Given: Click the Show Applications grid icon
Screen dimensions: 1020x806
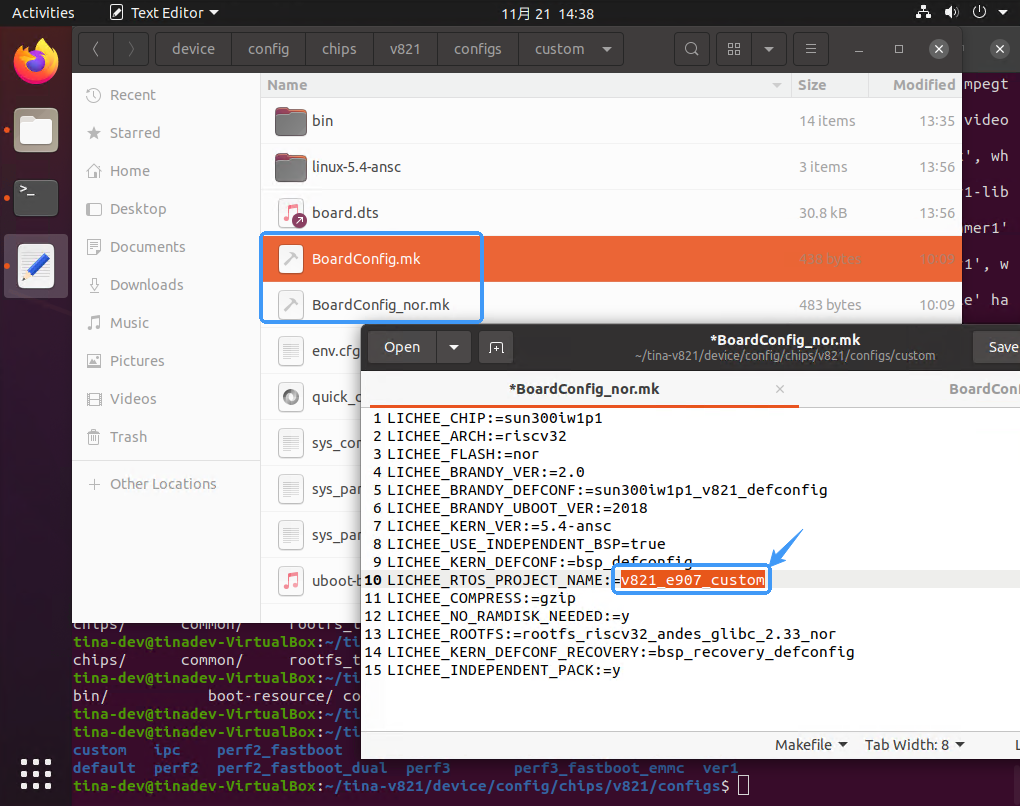Looking at the screenshot, I should pyautogui.click(x=35, y=774).
